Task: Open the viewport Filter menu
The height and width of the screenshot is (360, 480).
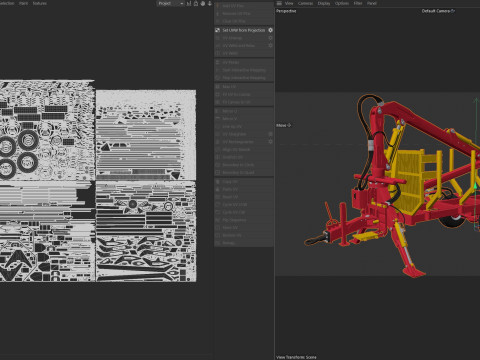Action: pos(358,3)
